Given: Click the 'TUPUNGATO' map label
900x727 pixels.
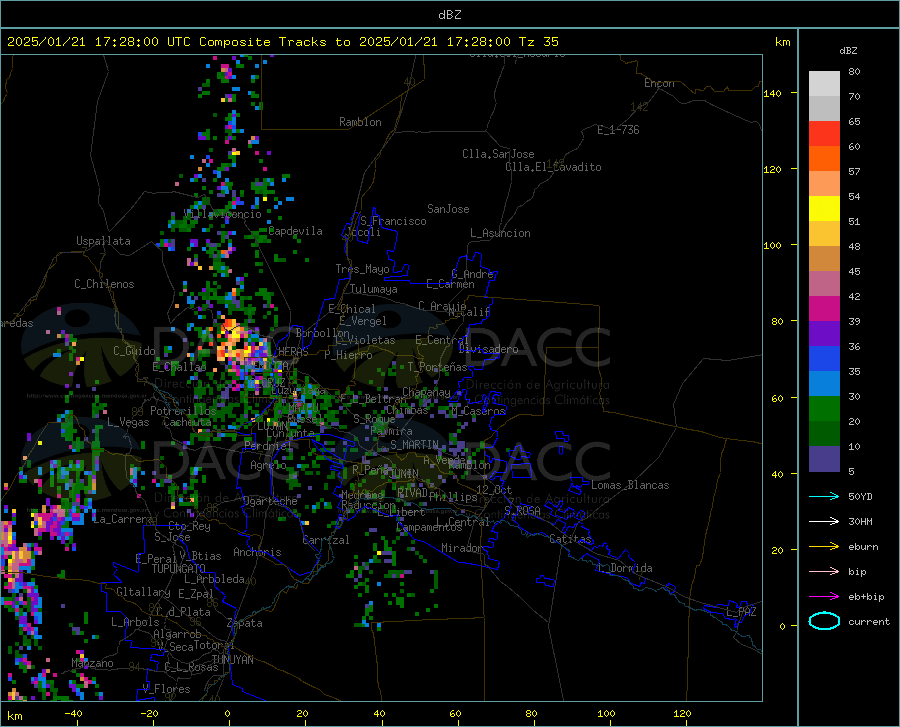Looking at the screenshot, I should pyautogui.click(x=179, y=569).
